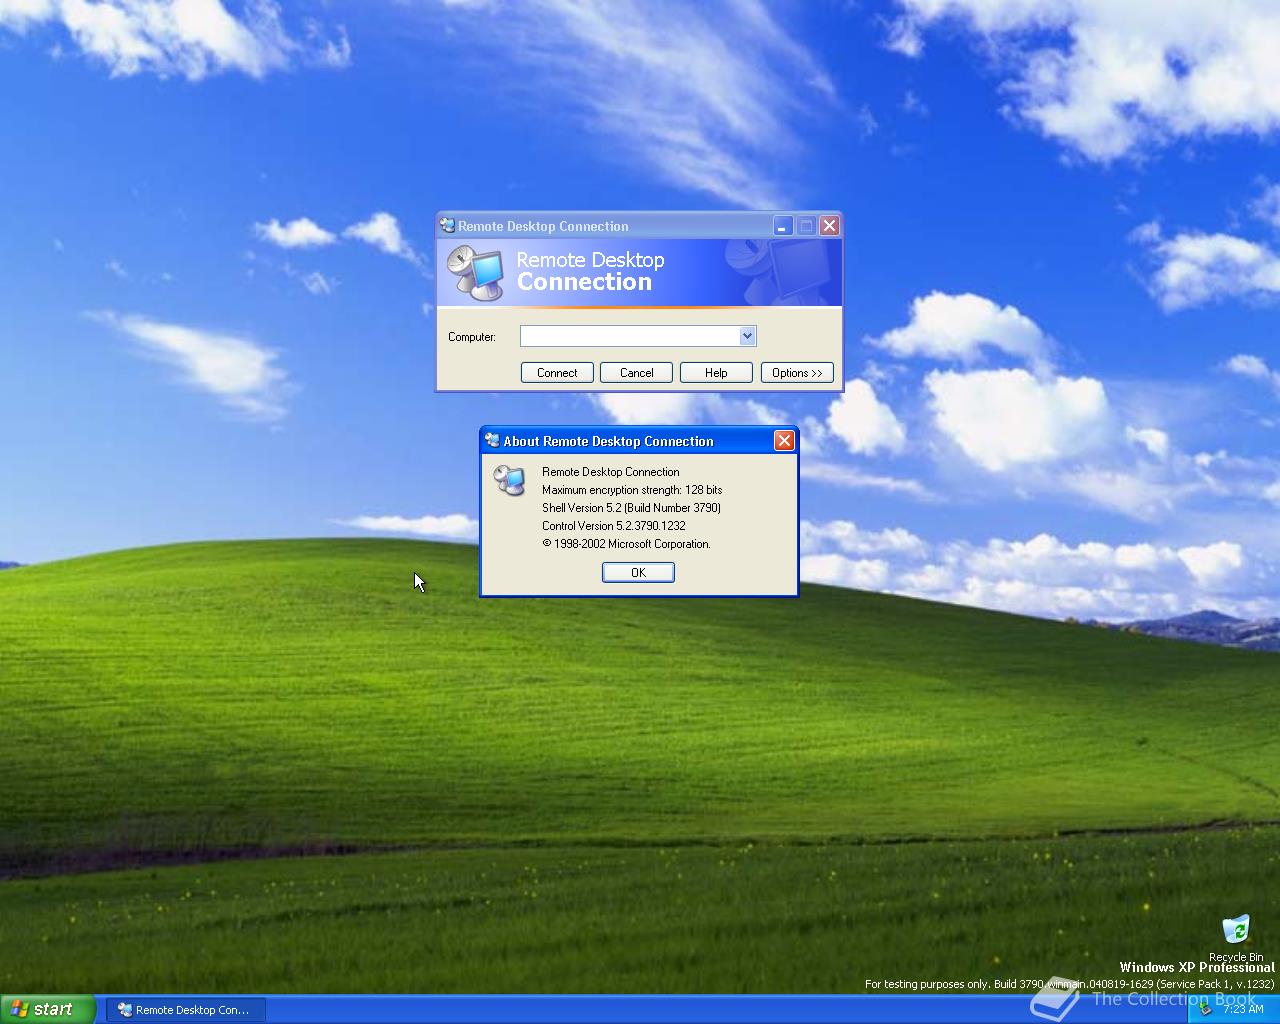This screenshot has width=1280, height=1024.
Task: Click the system tray clock 7:23 AM
Action: tap(1243, 1009)
